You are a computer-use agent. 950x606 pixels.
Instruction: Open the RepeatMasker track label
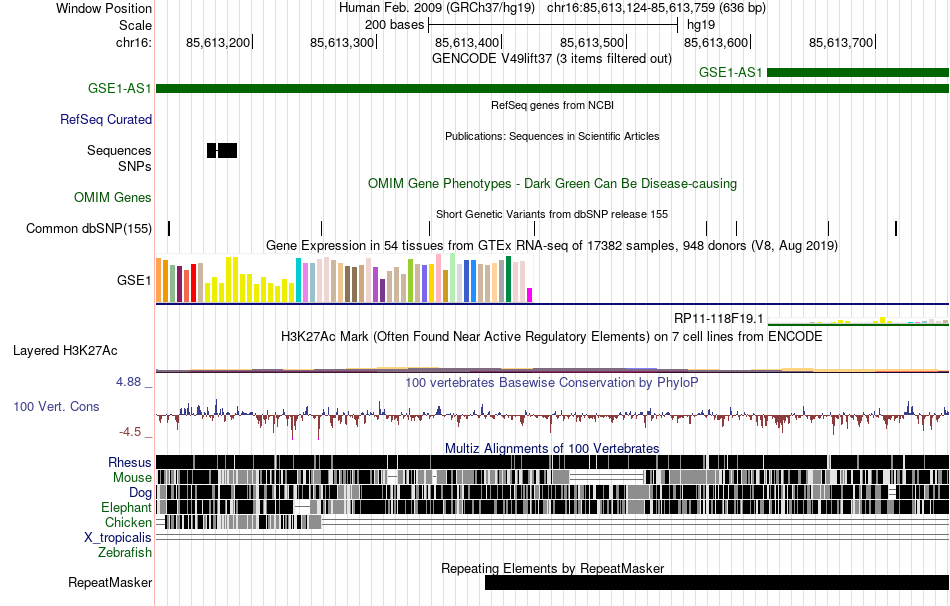click(110, 583)
